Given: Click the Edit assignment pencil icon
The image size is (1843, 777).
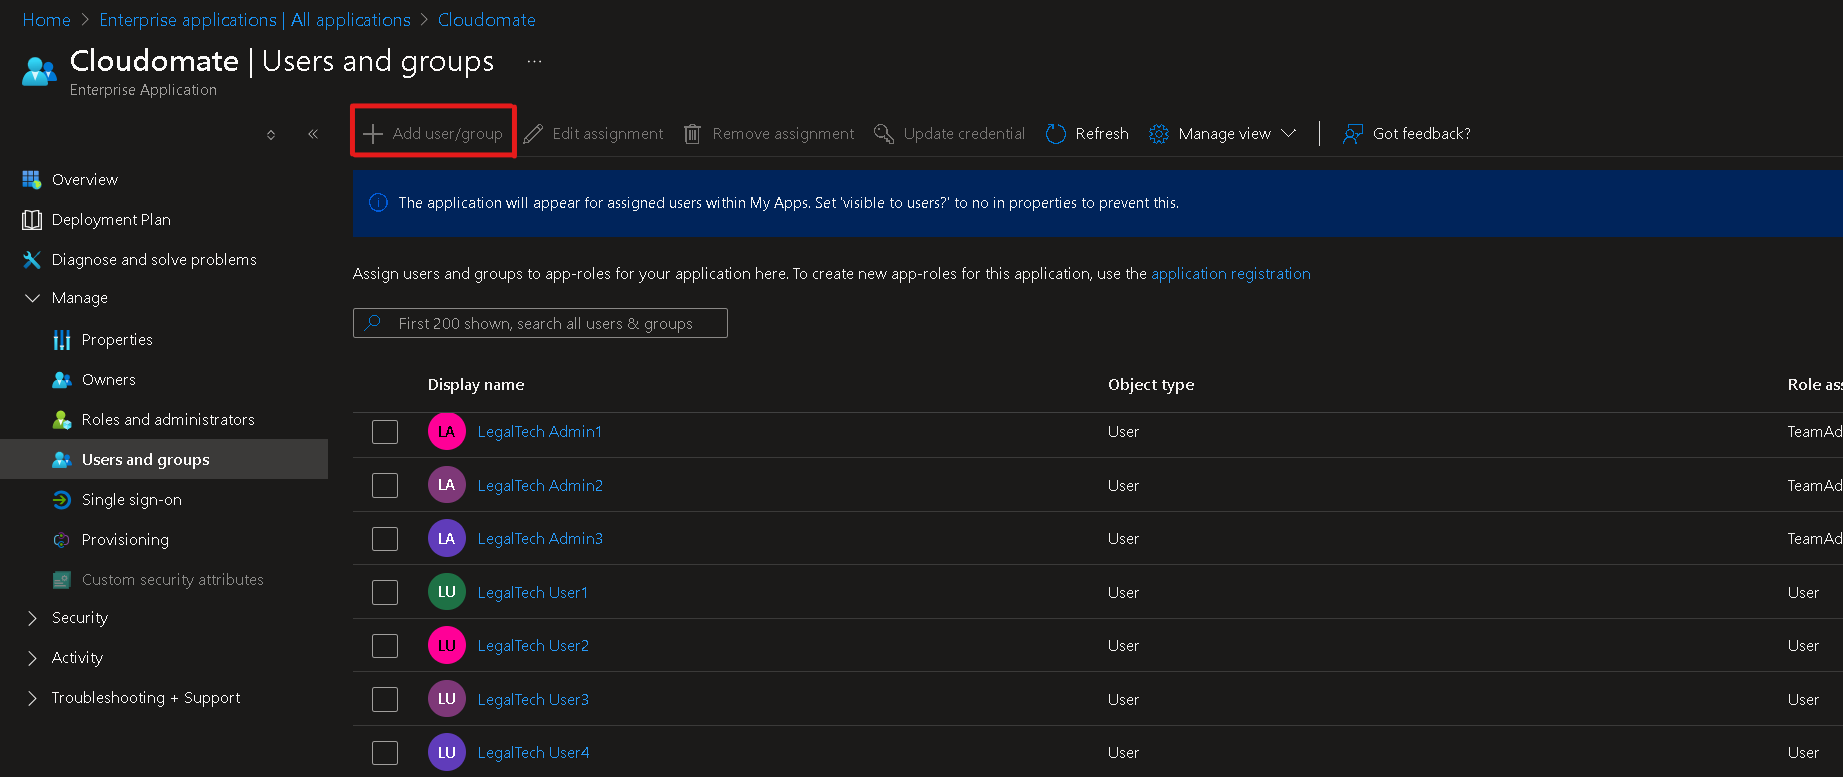Looking at the screenshot, I should 533,134.
